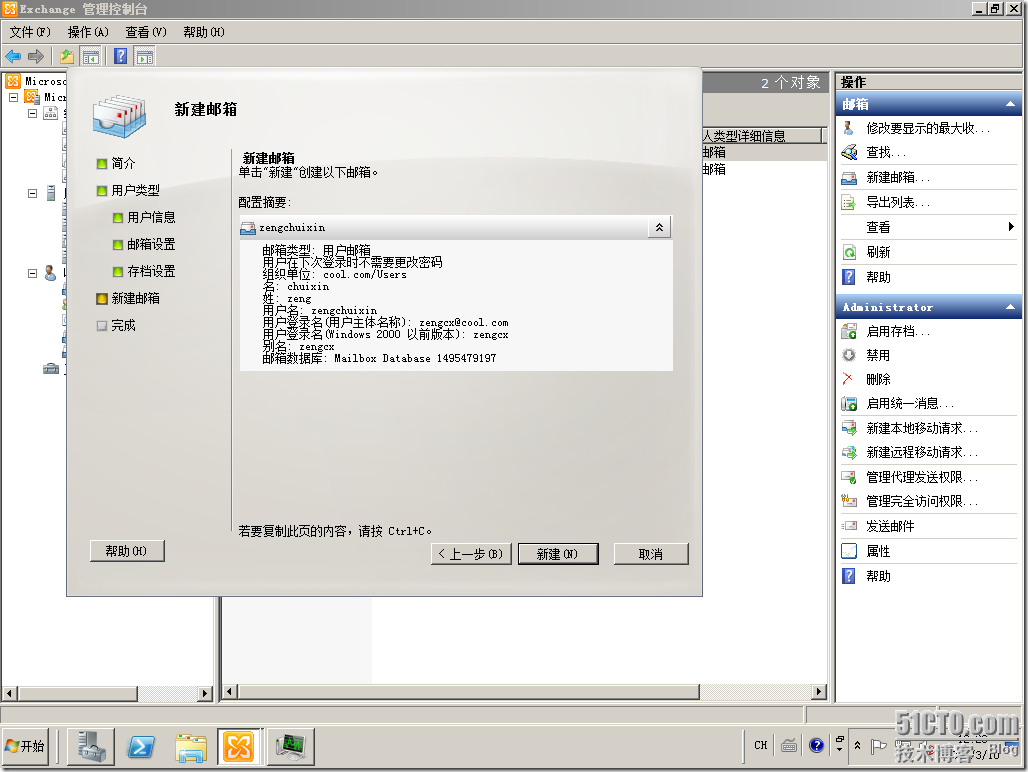Click the 新建(N) button to create mailbox
1028x772 pixels.
tap(558, 553)
